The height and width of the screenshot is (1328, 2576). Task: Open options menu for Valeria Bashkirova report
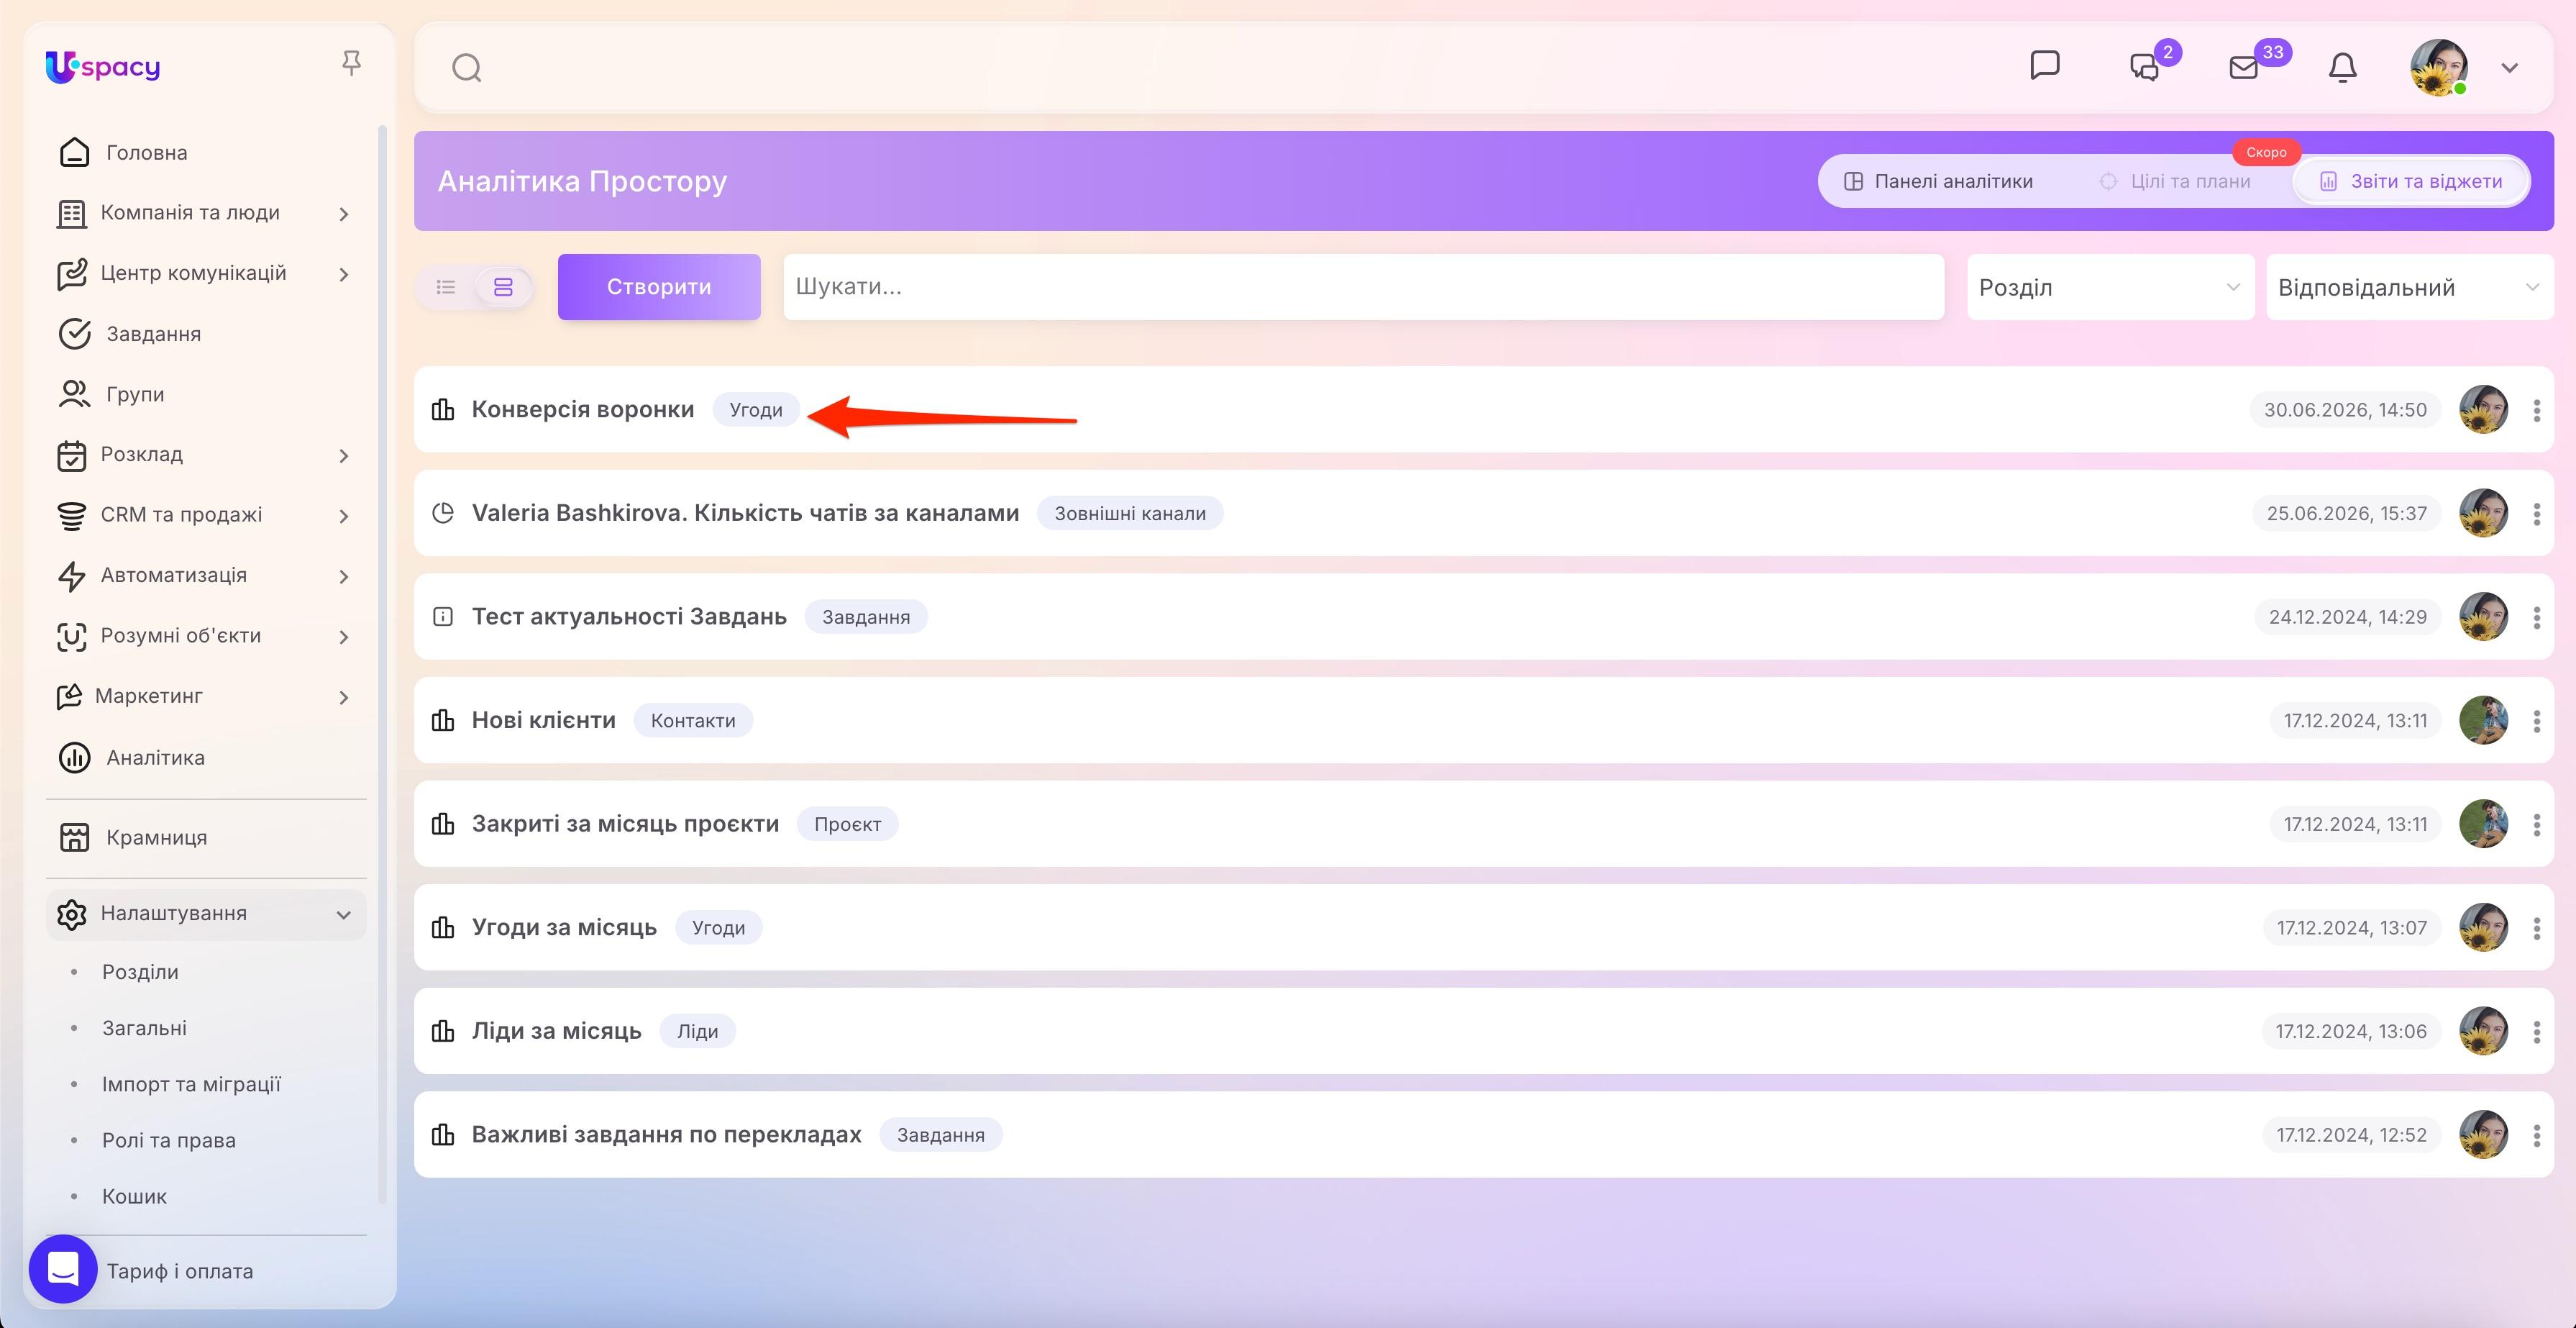(x=2536, y=514)
